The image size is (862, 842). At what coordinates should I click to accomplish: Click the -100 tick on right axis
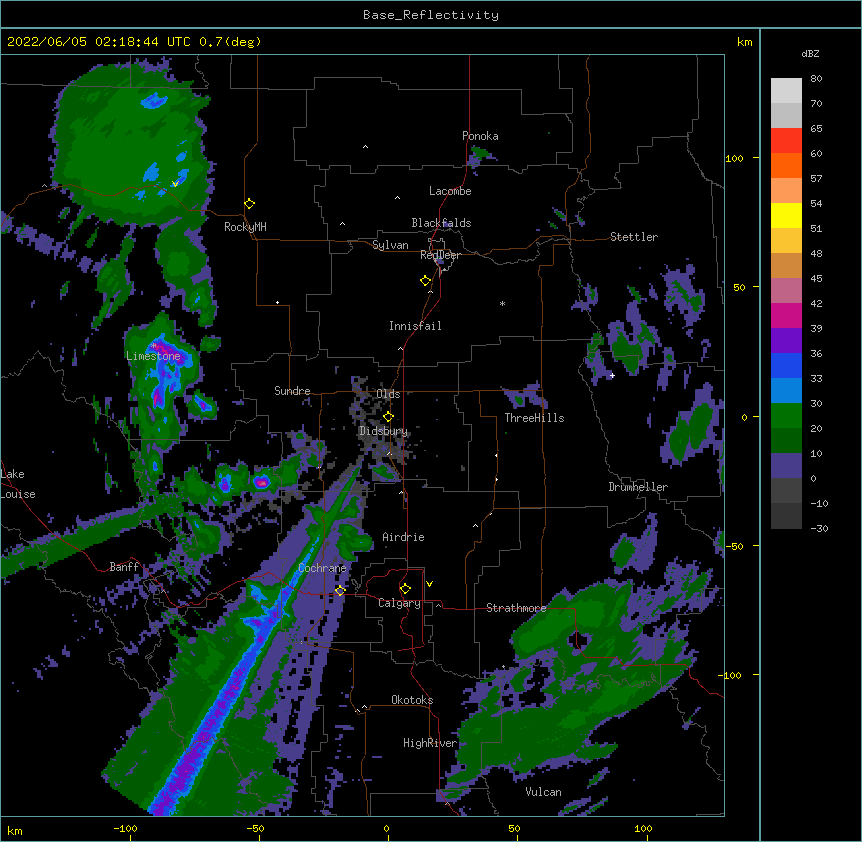coord(730,675)
